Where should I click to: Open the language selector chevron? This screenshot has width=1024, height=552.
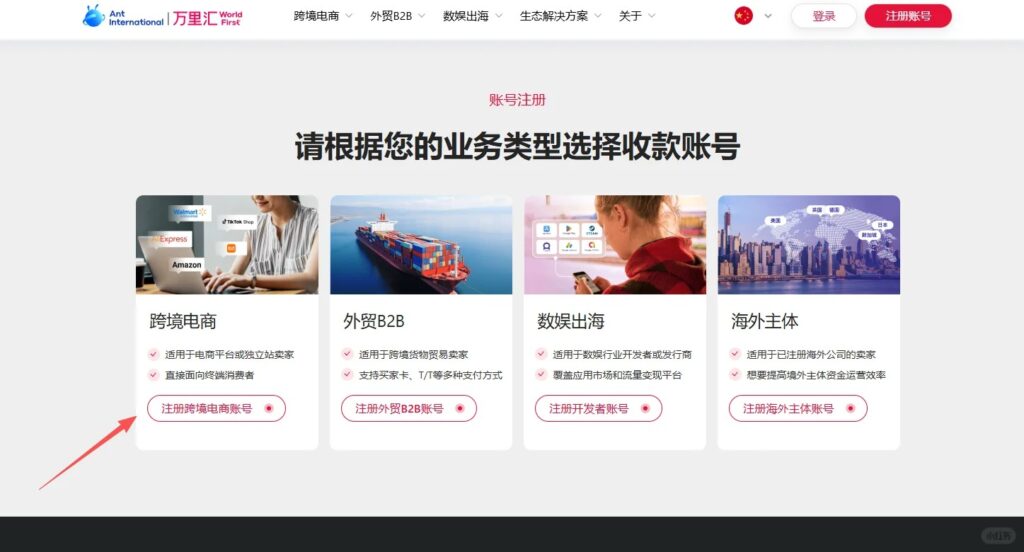click(768, 16)
